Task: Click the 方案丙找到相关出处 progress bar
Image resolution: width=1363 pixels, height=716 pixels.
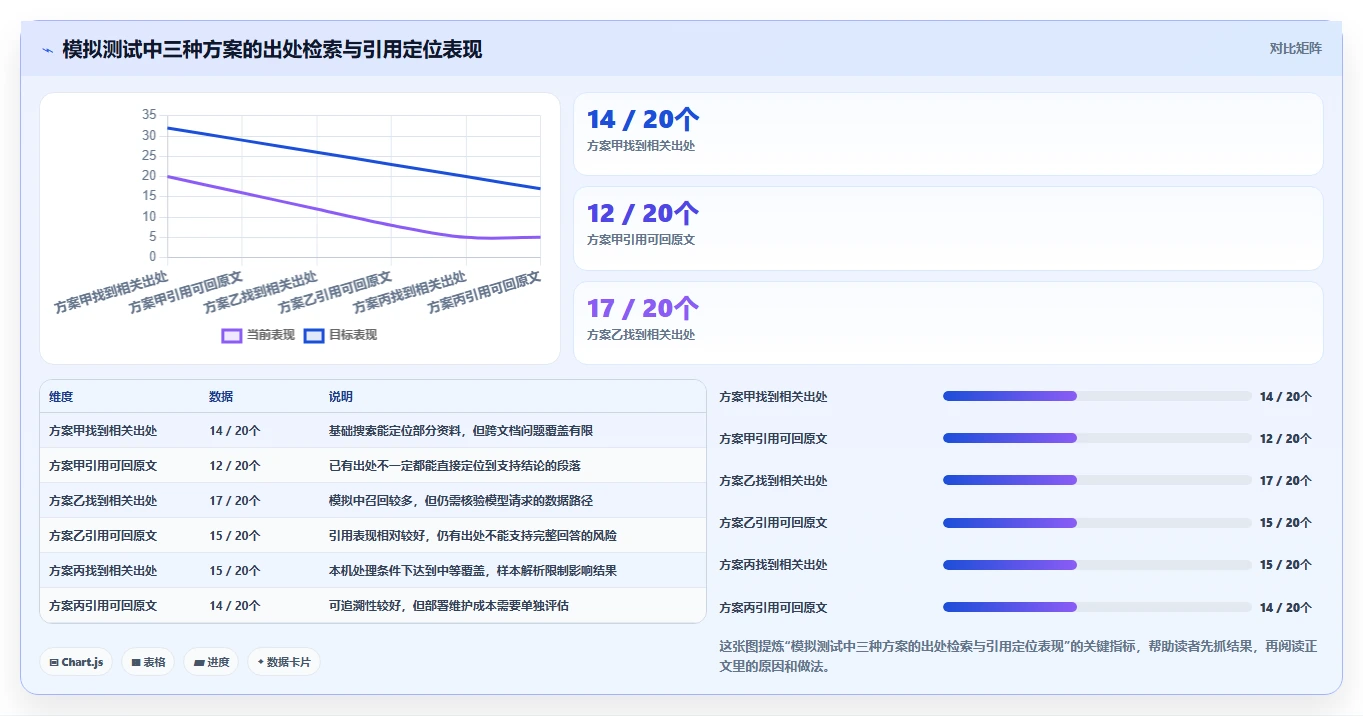Action: (x=1097, y=565)
